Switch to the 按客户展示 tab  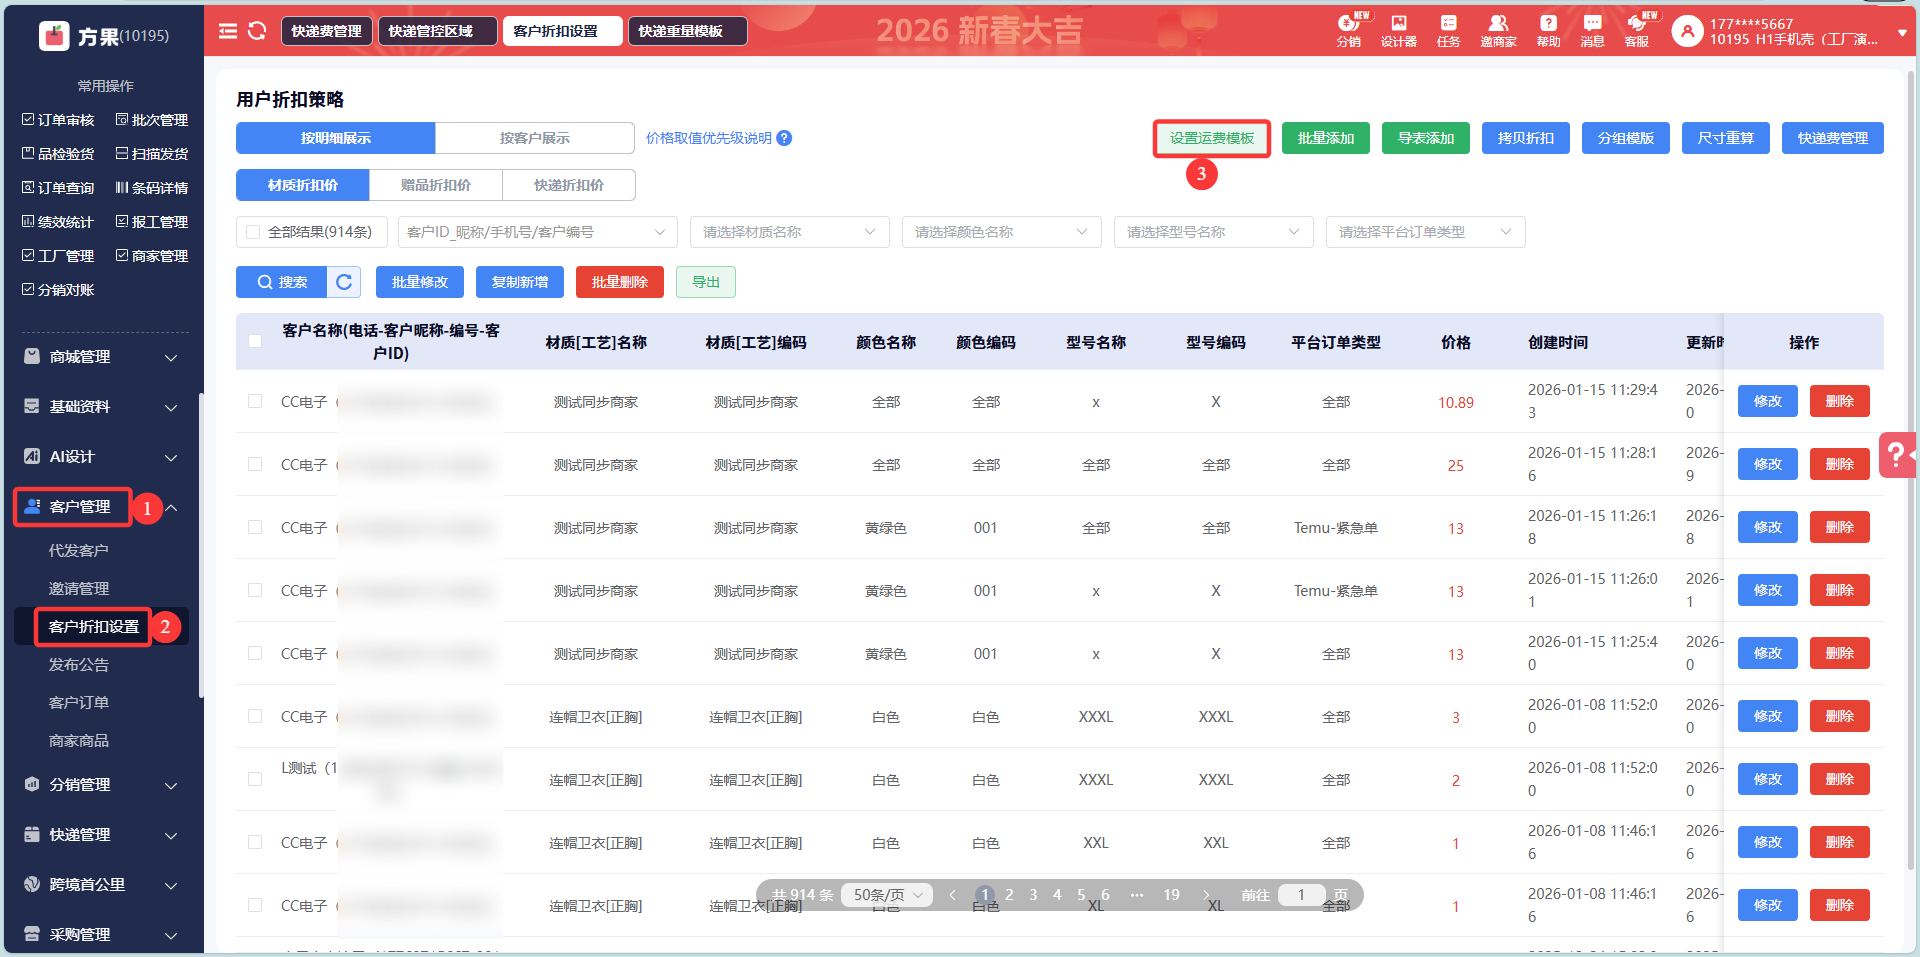coord(534,138)
